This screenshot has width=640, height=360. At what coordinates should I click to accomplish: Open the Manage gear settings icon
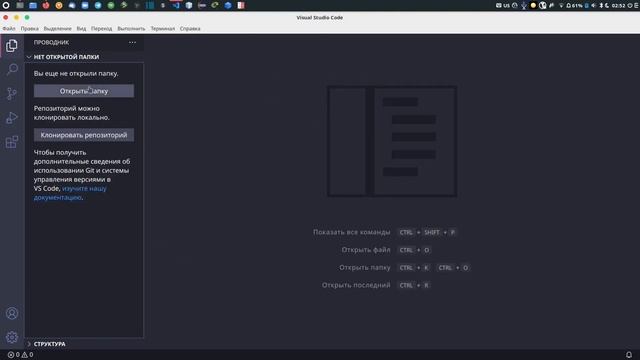click(12, 337)
